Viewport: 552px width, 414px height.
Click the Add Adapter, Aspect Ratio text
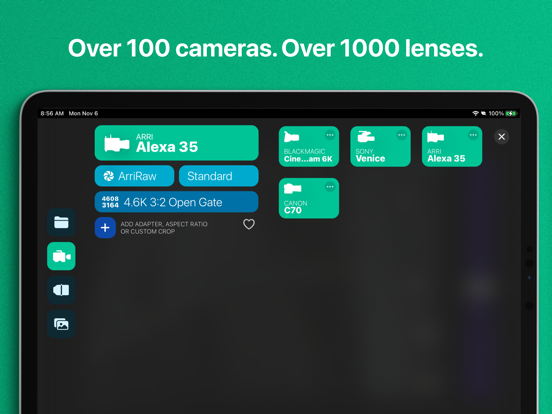coord(164,228)
